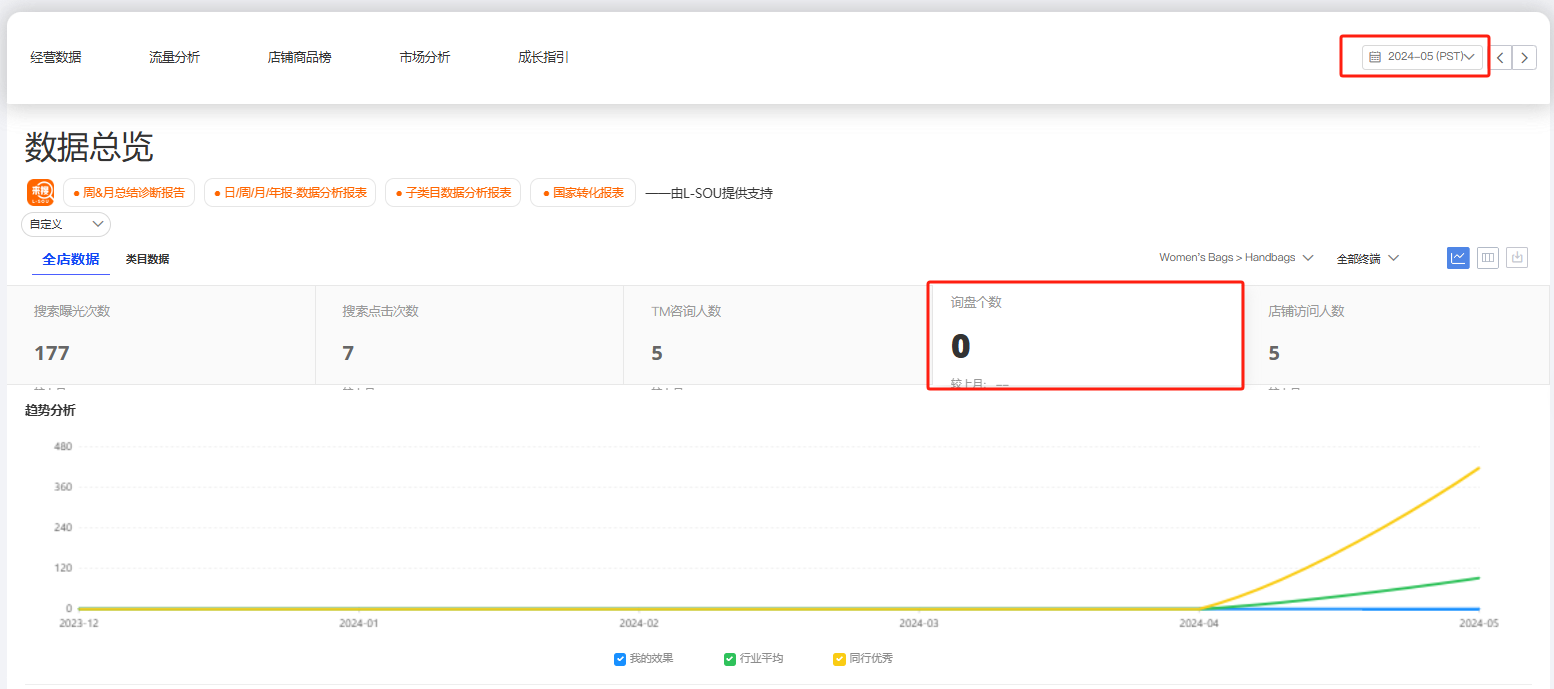Uncheck 我的效果 legend checkbox
The height and width of the screenshot is (689, 1554).
[x=620, y=659]
